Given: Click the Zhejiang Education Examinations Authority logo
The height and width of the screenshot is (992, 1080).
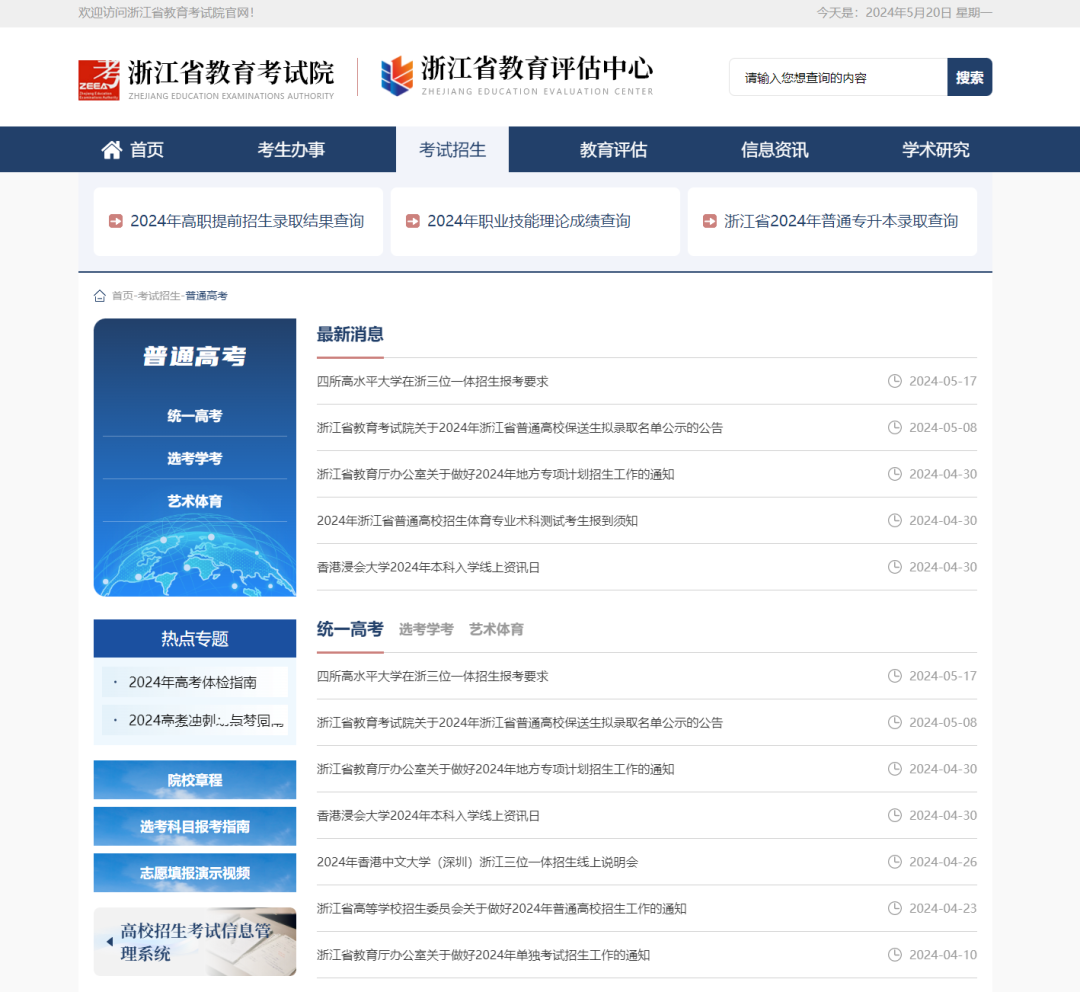Looking at the screenshot, I should pos(206,78).
